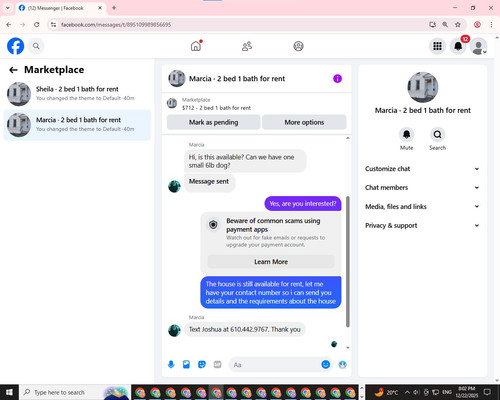
Task: Click Marcia's avatar beside Text Joshua message
Action: pyautogui.click(x=174, y=330)
